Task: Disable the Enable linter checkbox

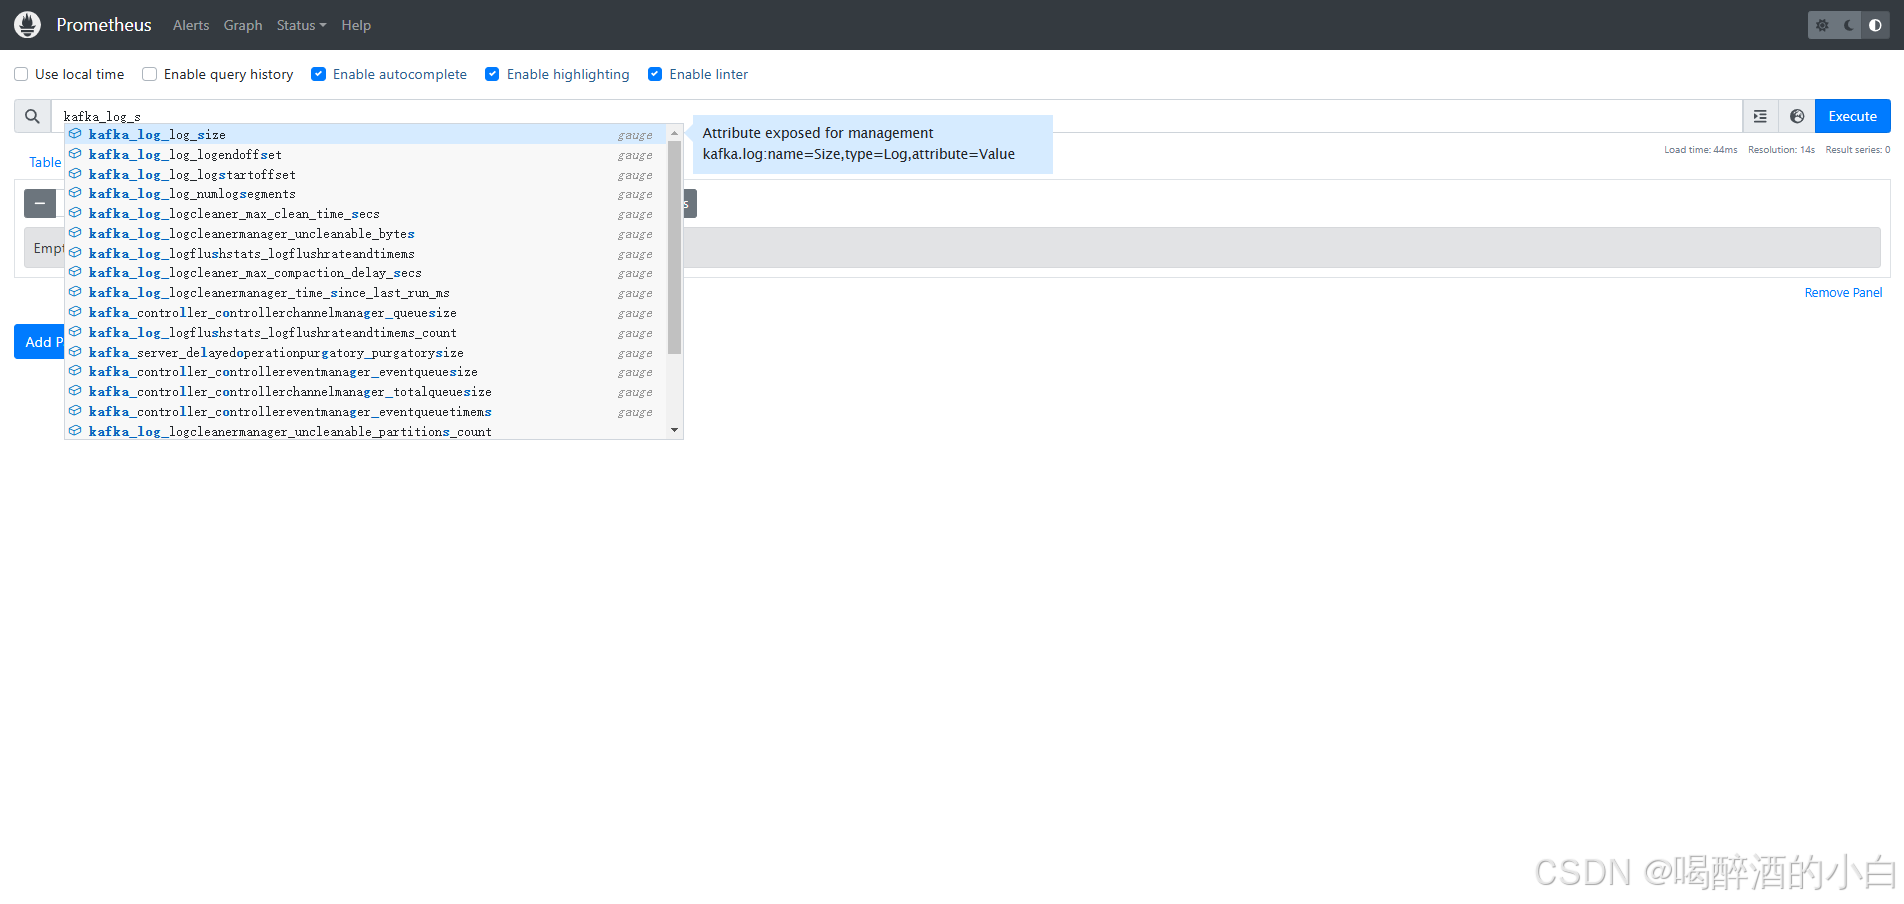Action: click(x=655, y=74)
